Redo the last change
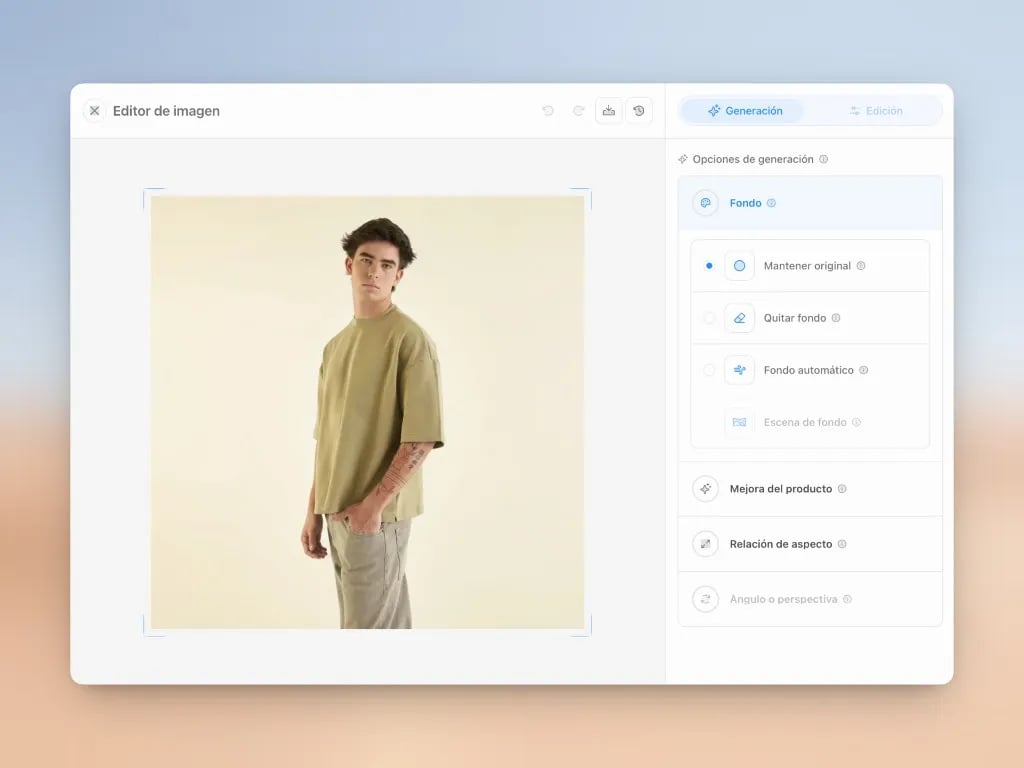 [579, 111]
